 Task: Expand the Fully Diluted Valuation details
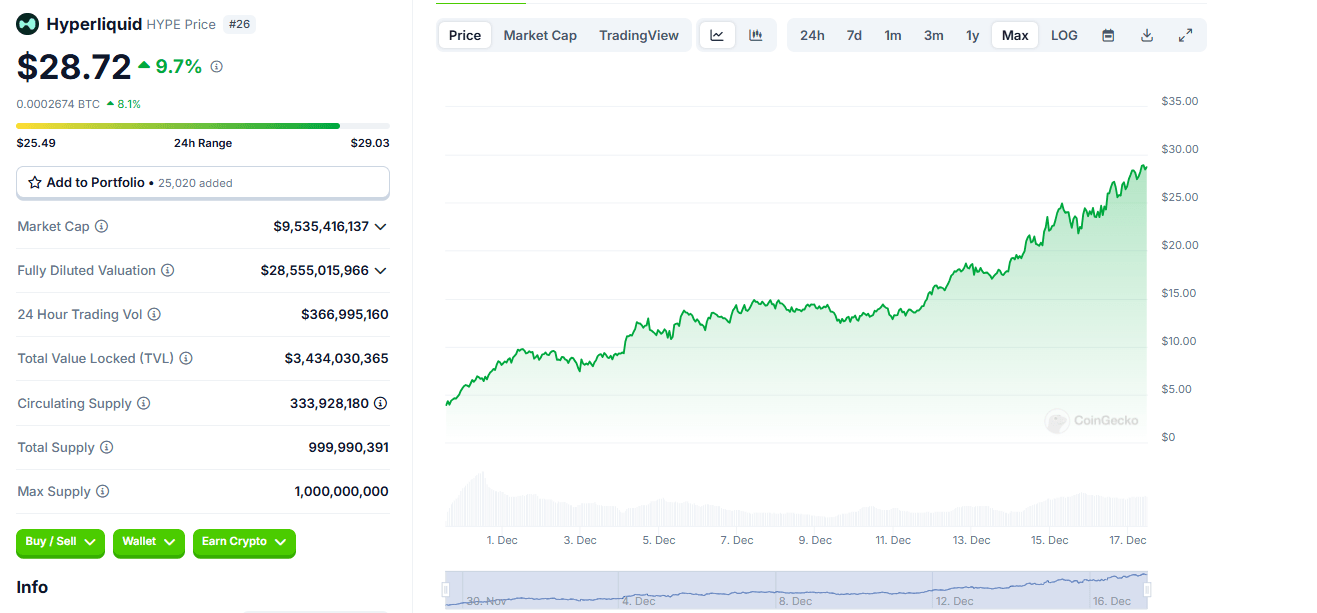(x=380, y=270)
